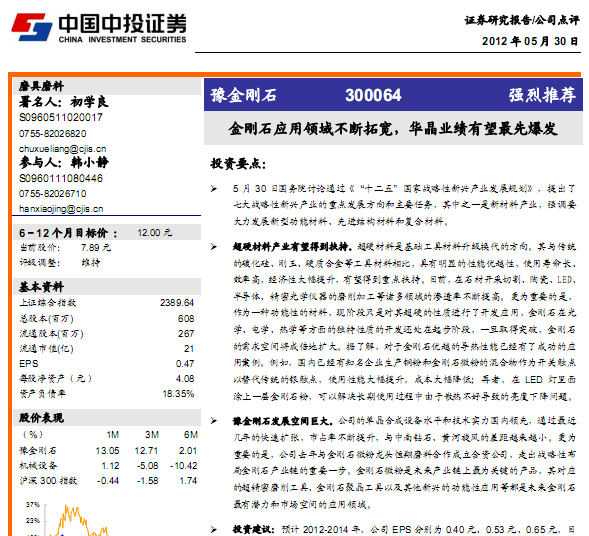
Task: Click the '流通市值(亿)' row label
Action: coord(46,349)
